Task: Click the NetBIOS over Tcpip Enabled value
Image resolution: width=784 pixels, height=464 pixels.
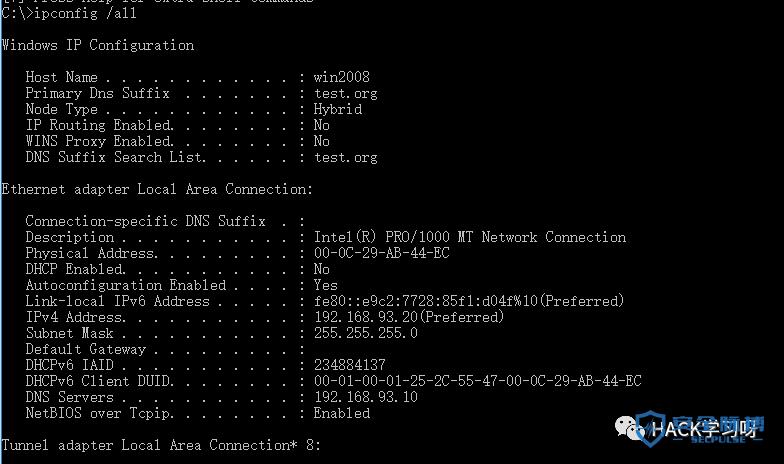Action: coord(342,413)
